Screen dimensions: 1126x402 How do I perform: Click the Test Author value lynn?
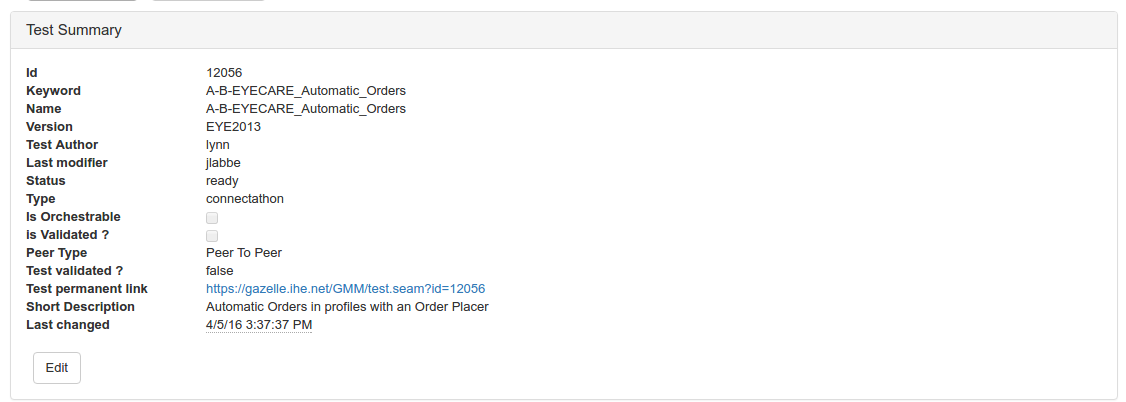point(218,145)
